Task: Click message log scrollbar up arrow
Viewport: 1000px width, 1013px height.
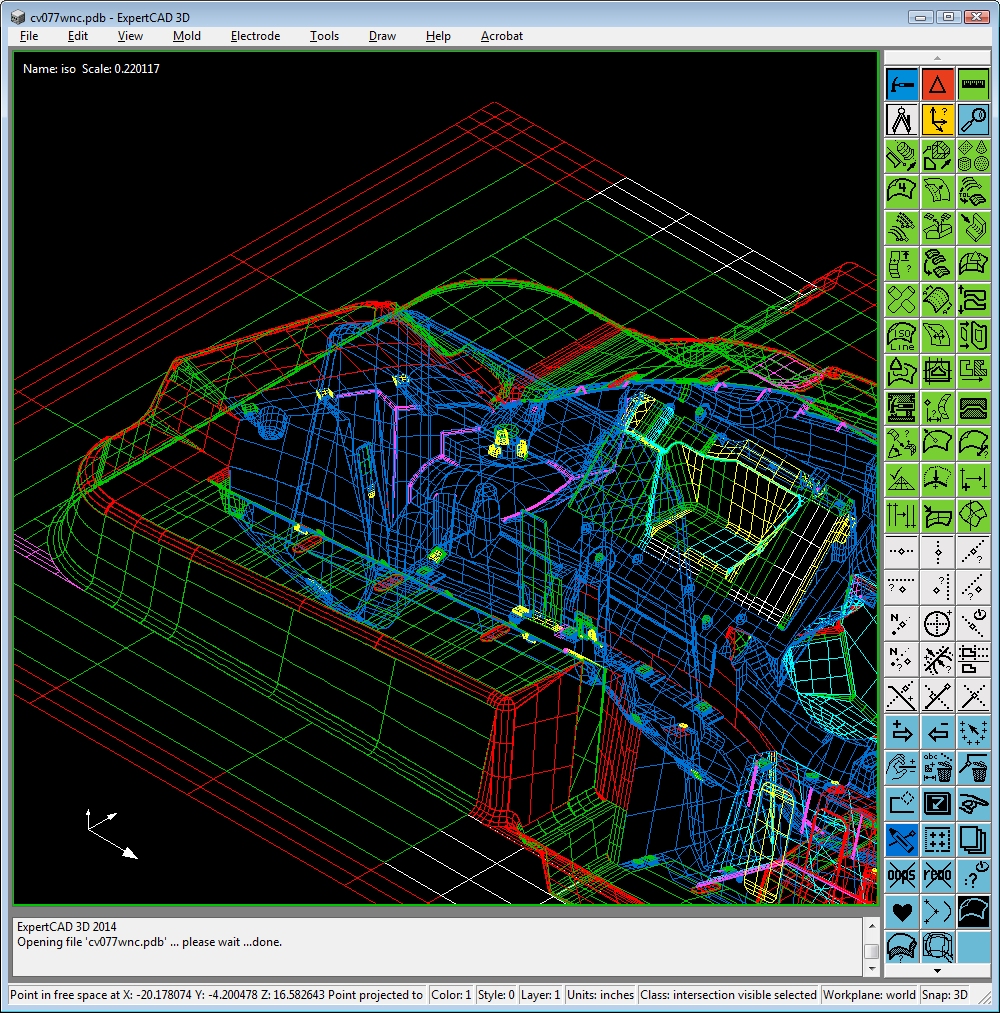Action: click(x=871, y=926)
